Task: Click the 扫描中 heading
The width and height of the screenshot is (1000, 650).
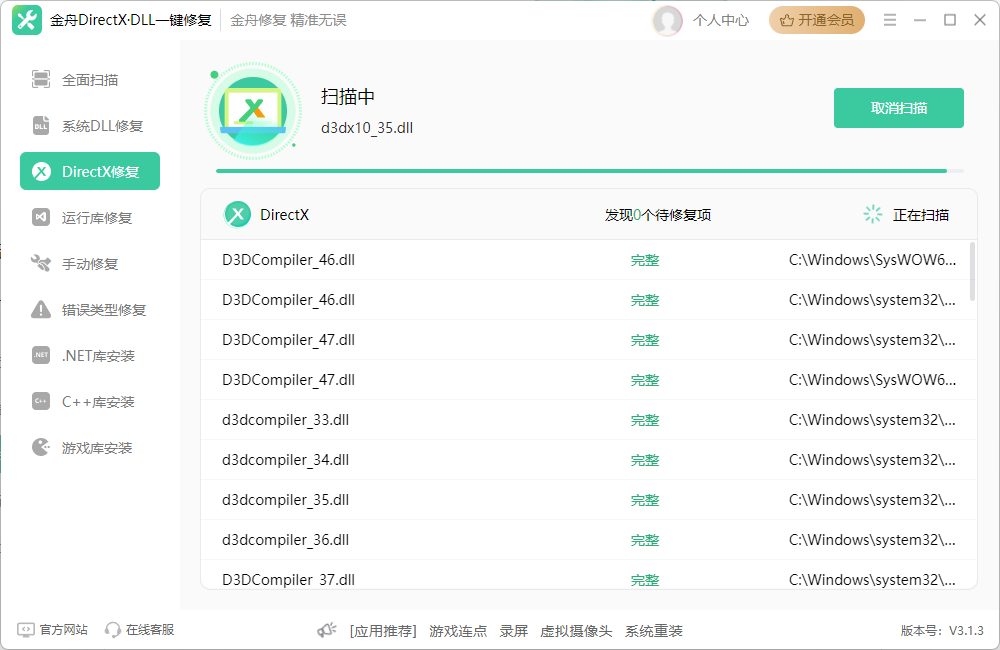Action: pyautogui.click(x=348, y=96)
